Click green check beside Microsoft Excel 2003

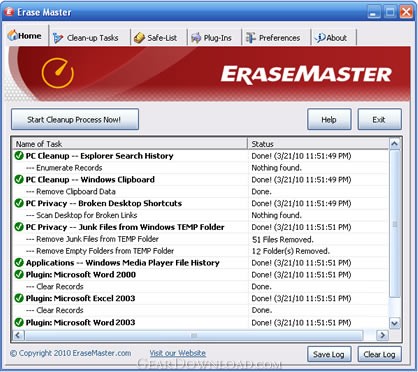click(19, 298)
